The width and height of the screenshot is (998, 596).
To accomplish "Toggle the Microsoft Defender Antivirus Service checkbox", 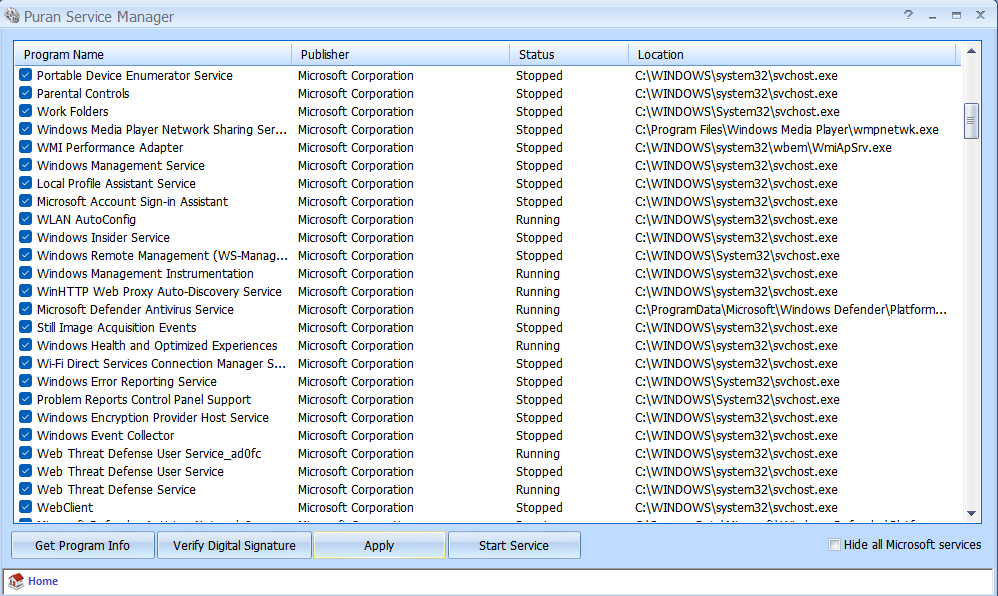I will coord(26,310).
